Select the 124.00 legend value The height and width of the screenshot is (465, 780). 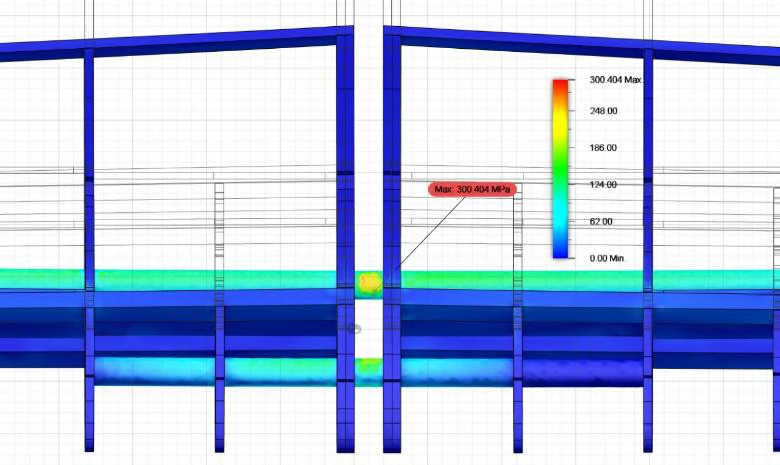click(603, 185)
